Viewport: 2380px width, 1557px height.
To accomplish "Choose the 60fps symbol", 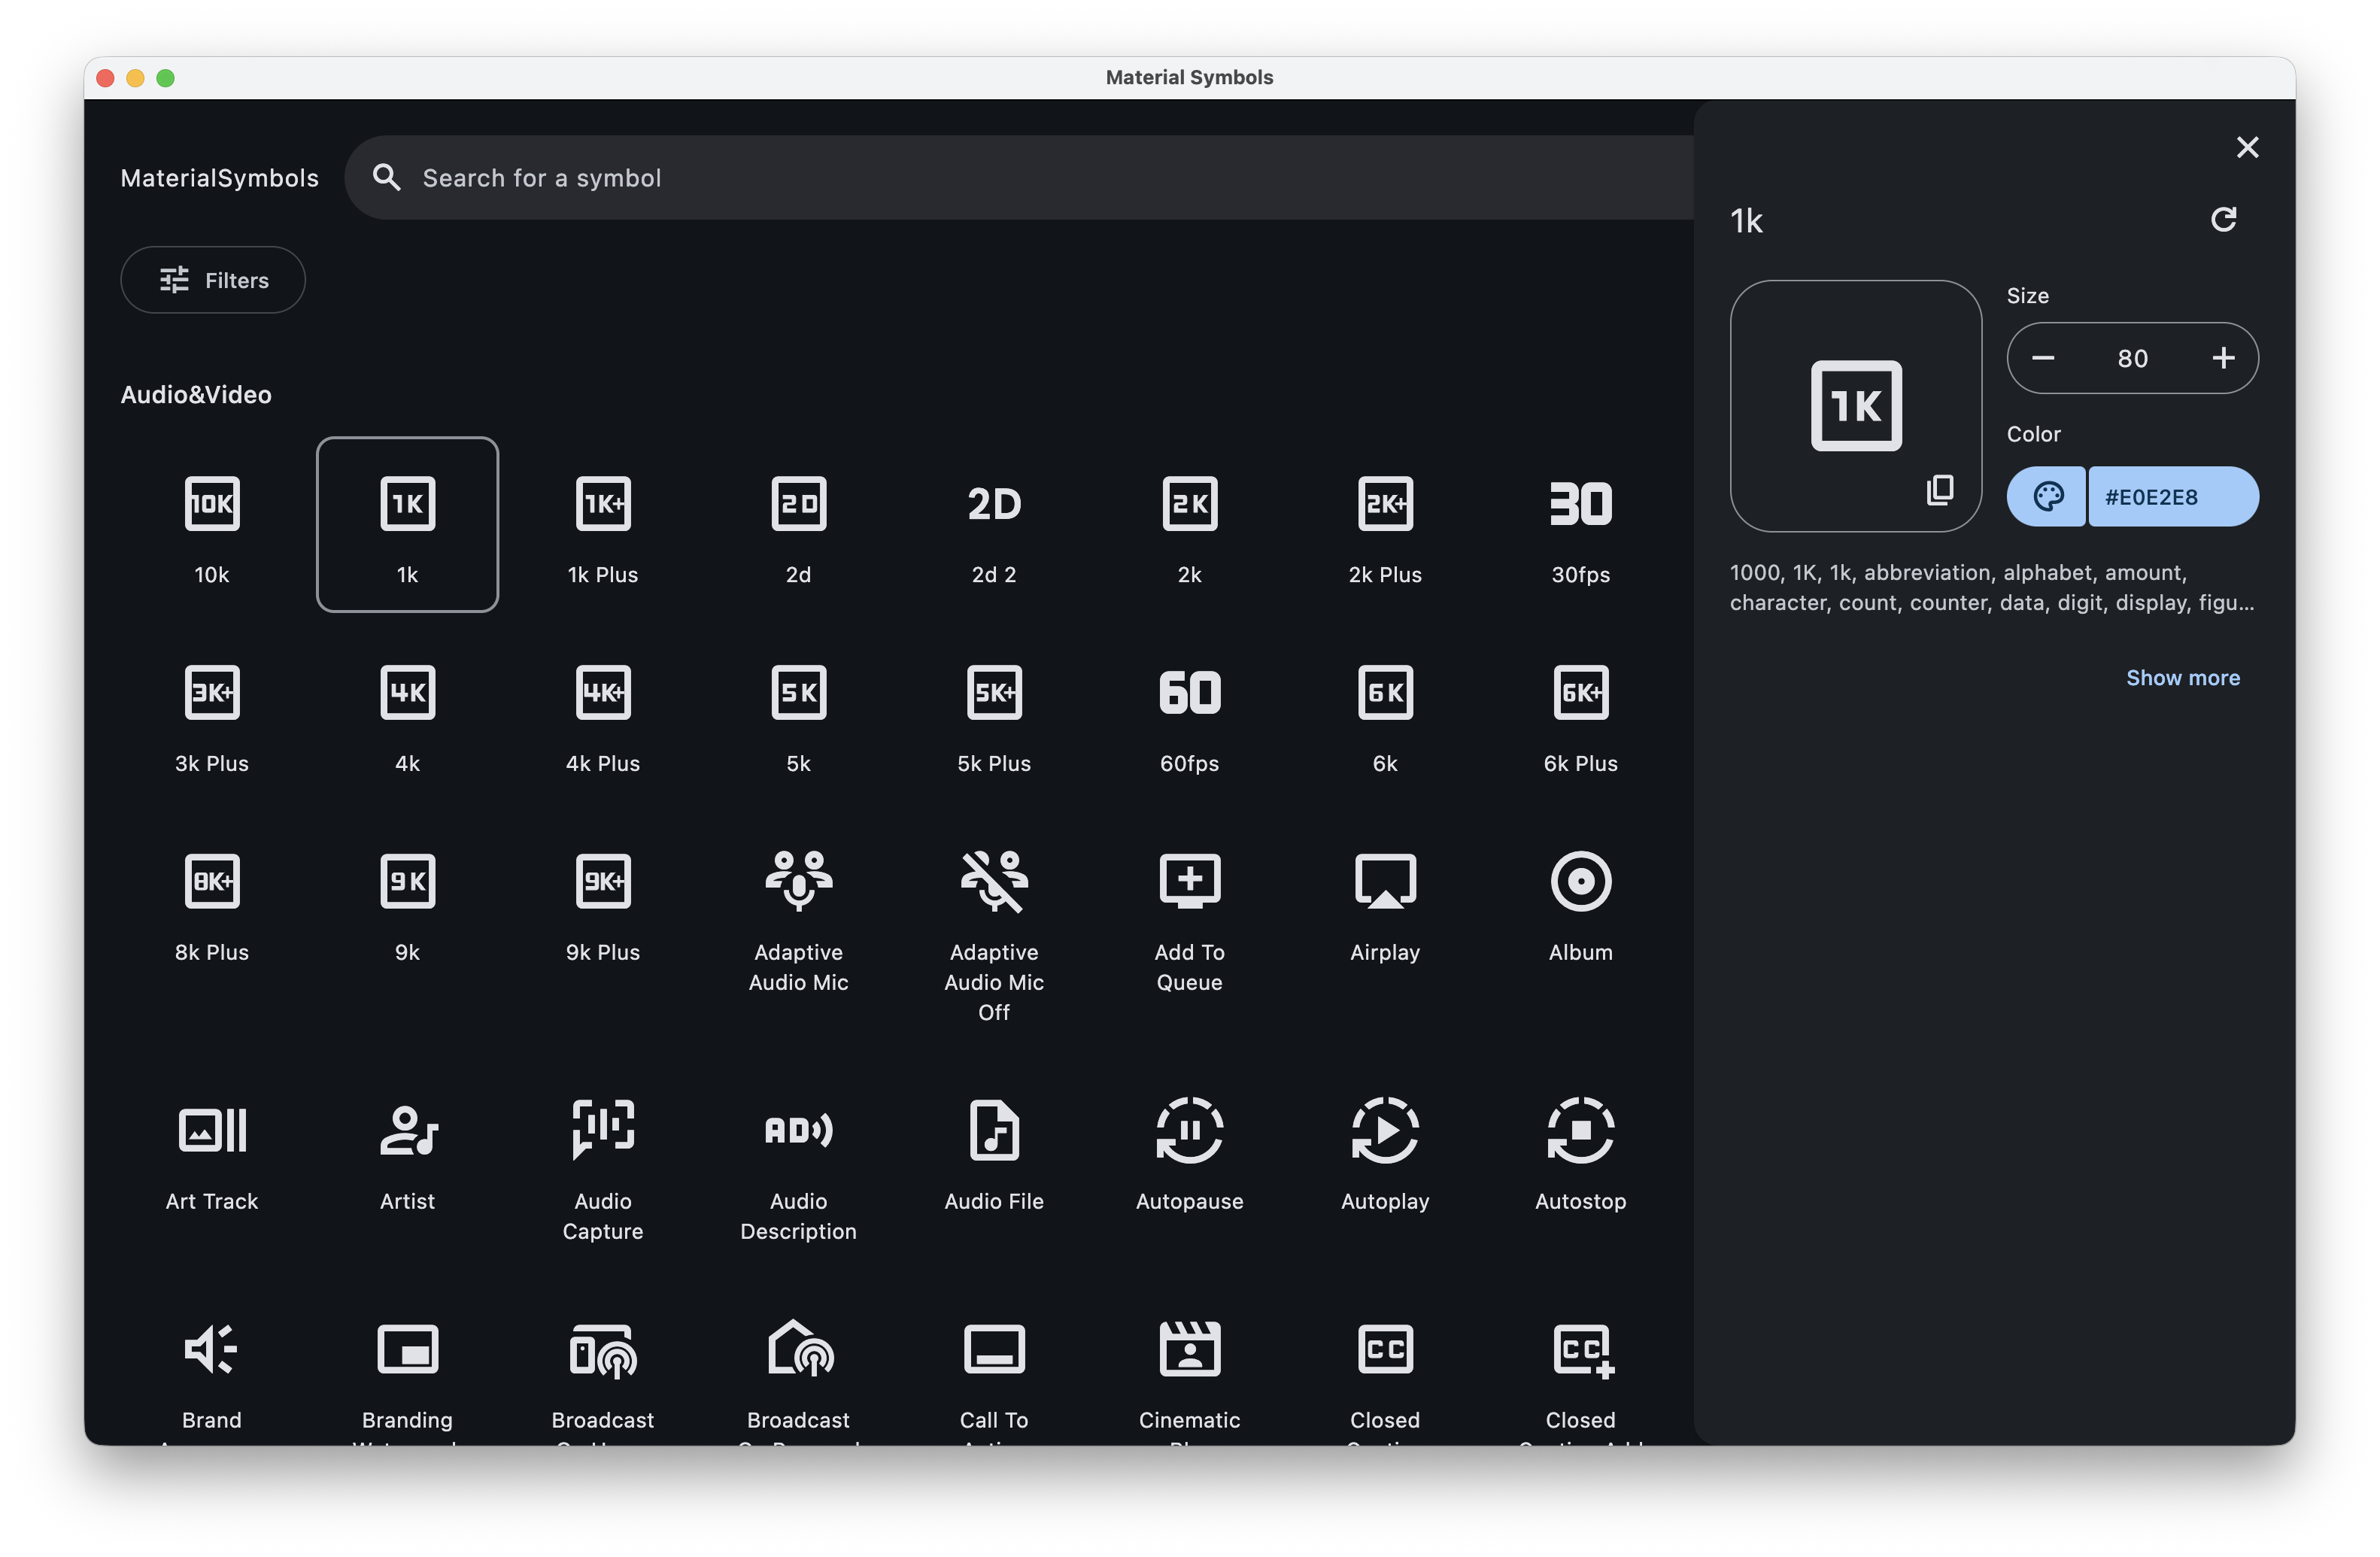I will [x=1189, y=714].
